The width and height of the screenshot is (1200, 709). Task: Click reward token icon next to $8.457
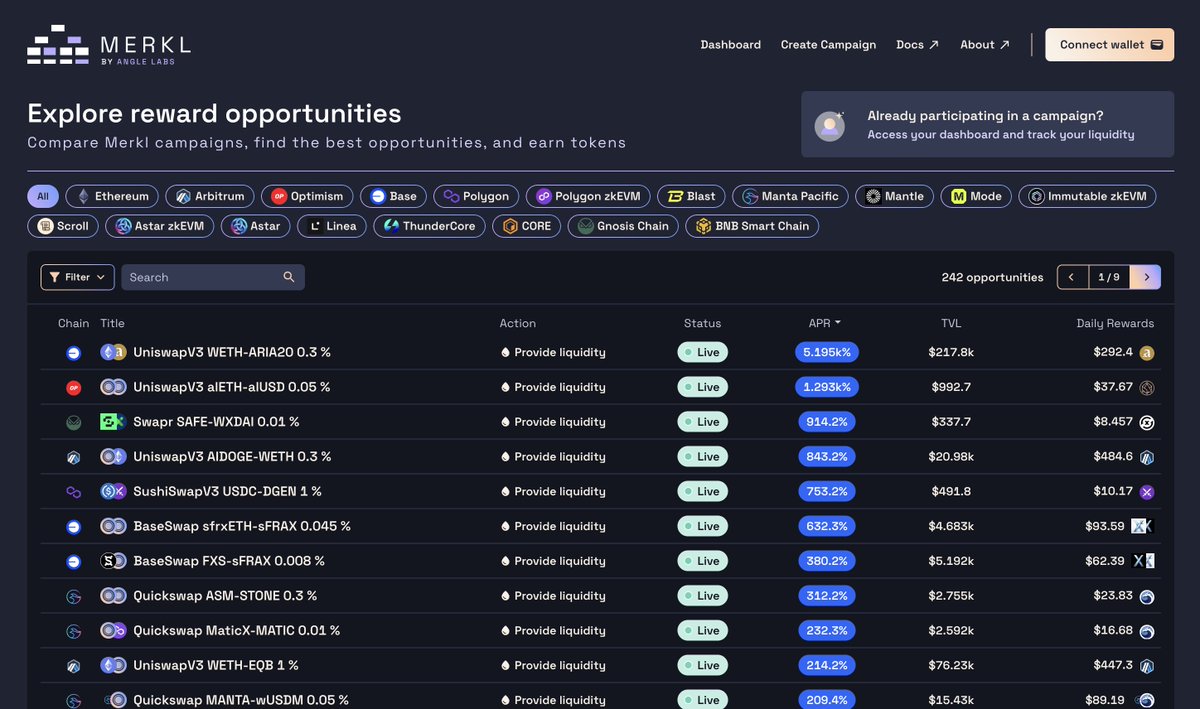1147,422
